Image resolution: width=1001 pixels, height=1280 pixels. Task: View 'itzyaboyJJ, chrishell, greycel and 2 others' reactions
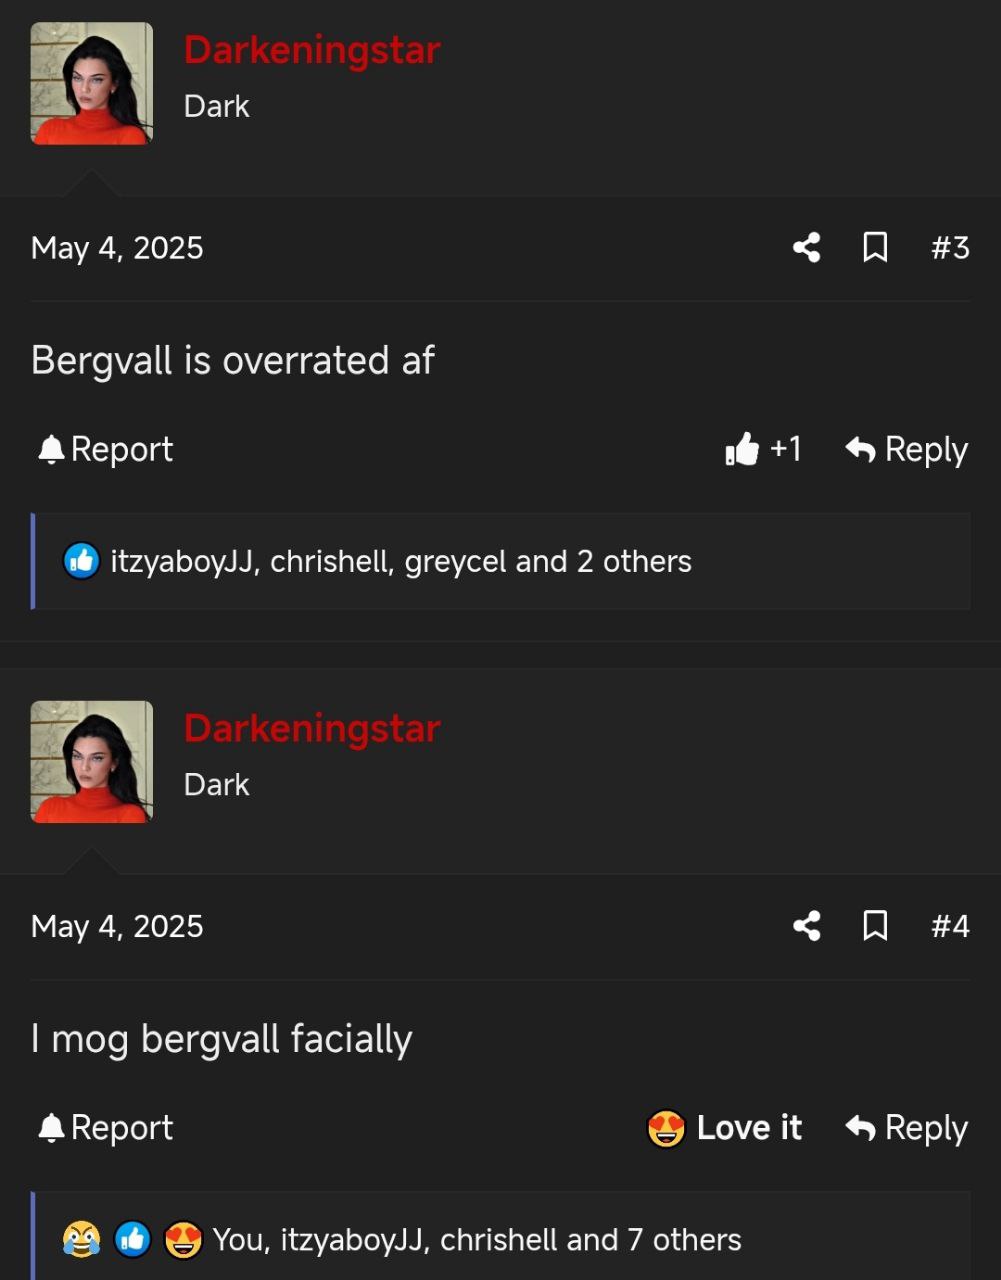click(x=401, y=561)
